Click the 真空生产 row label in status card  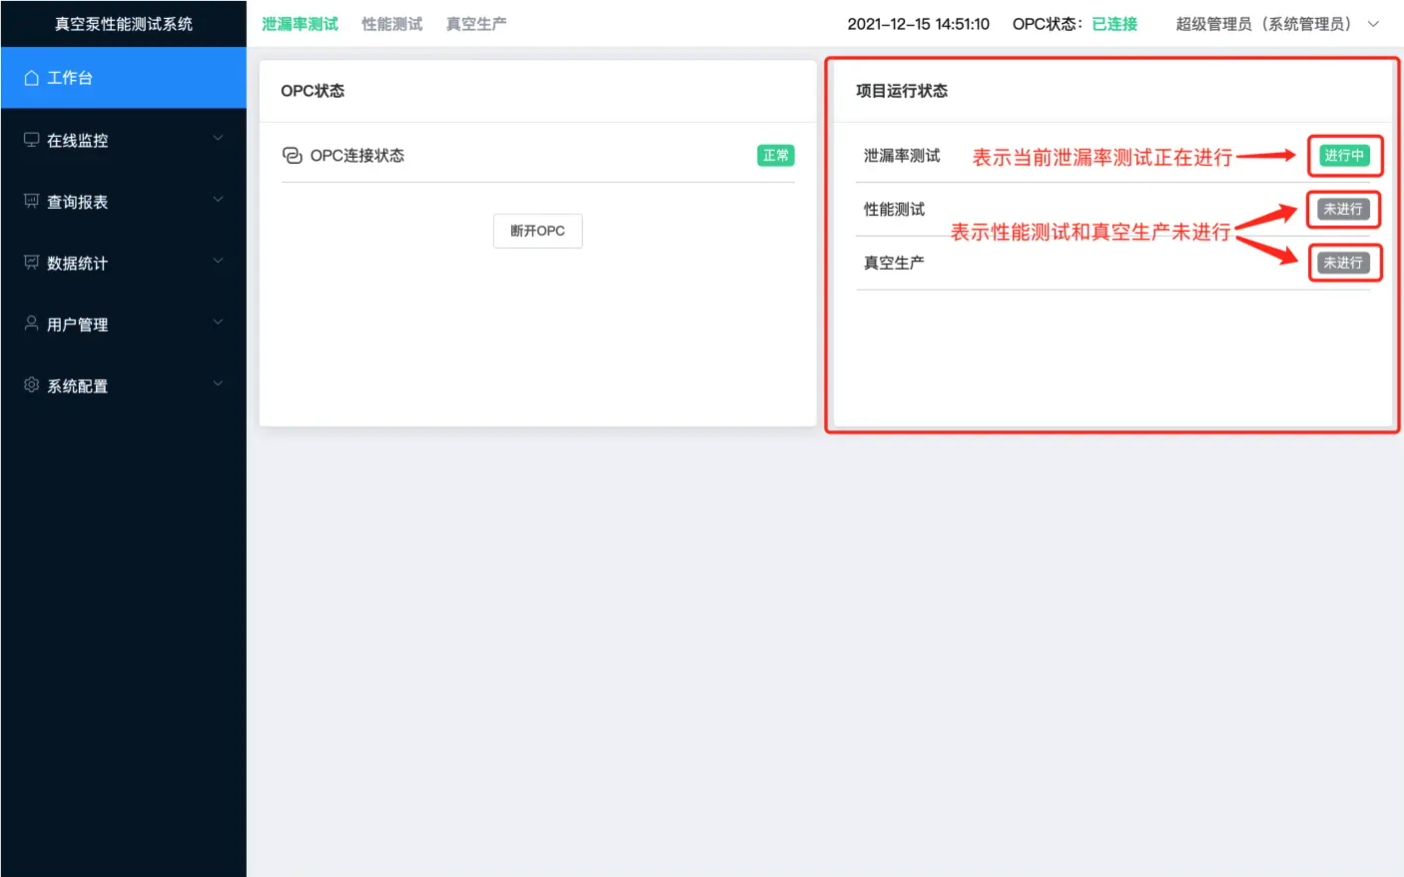894,263
